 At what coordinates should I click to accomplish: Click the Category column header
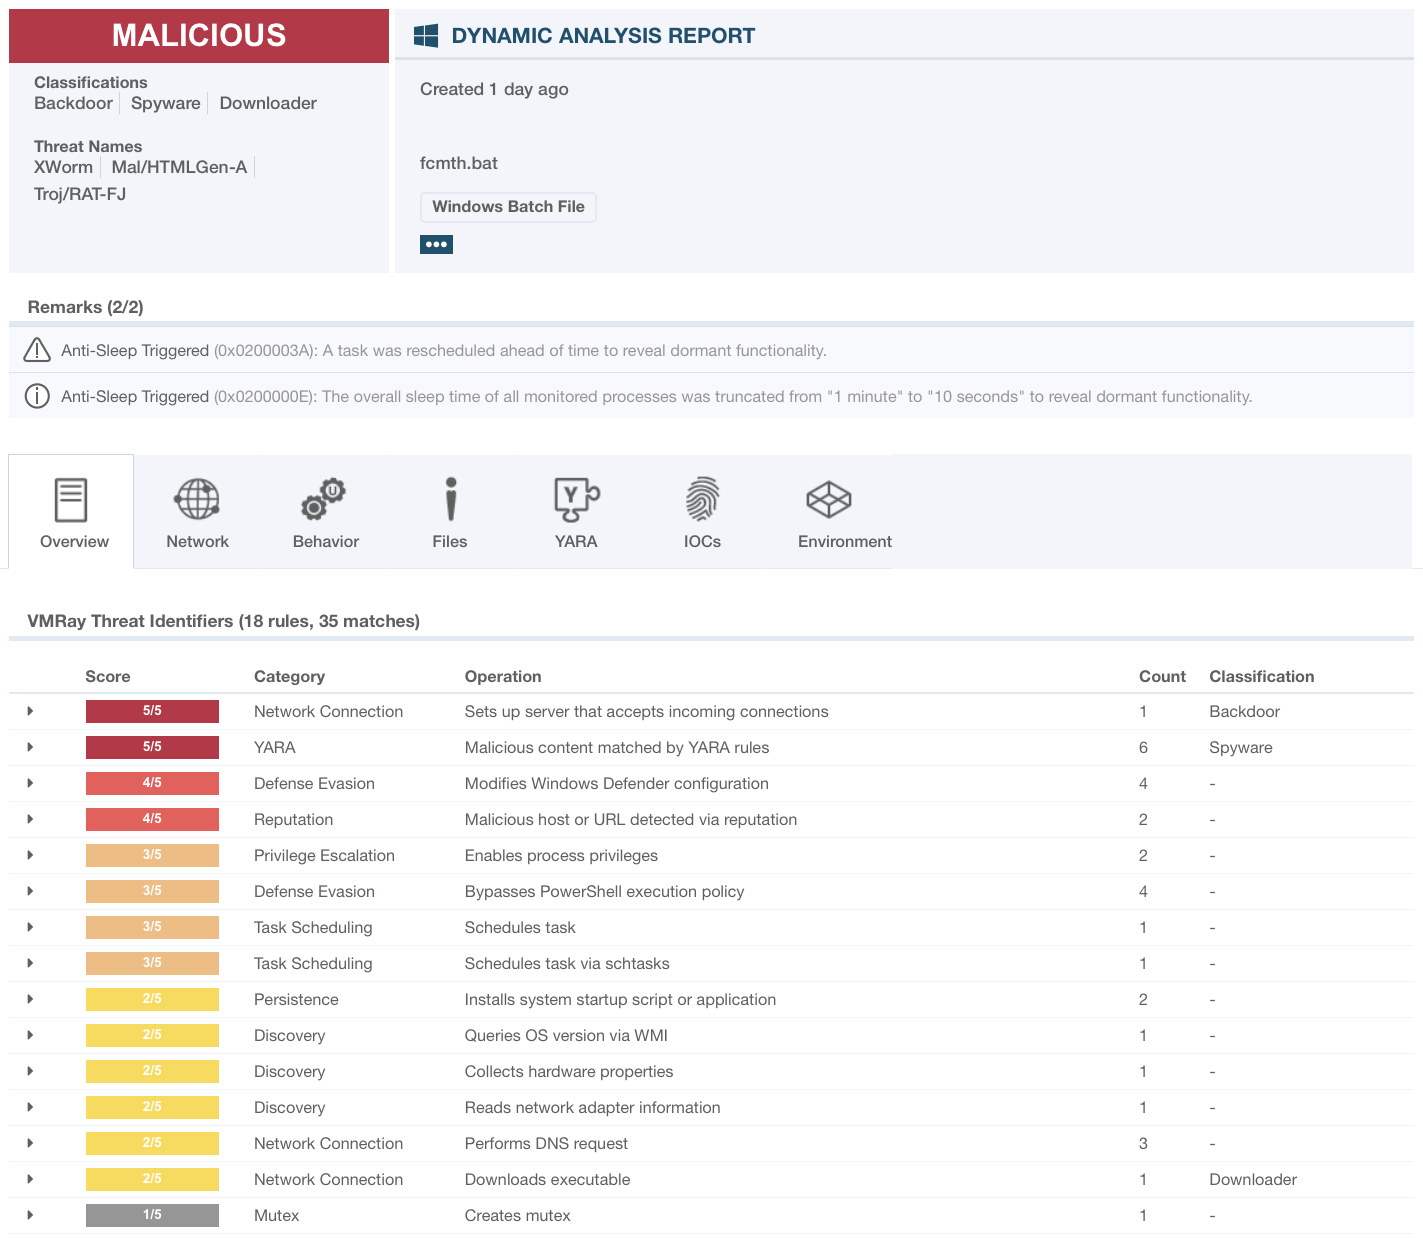tap(289, 676)
